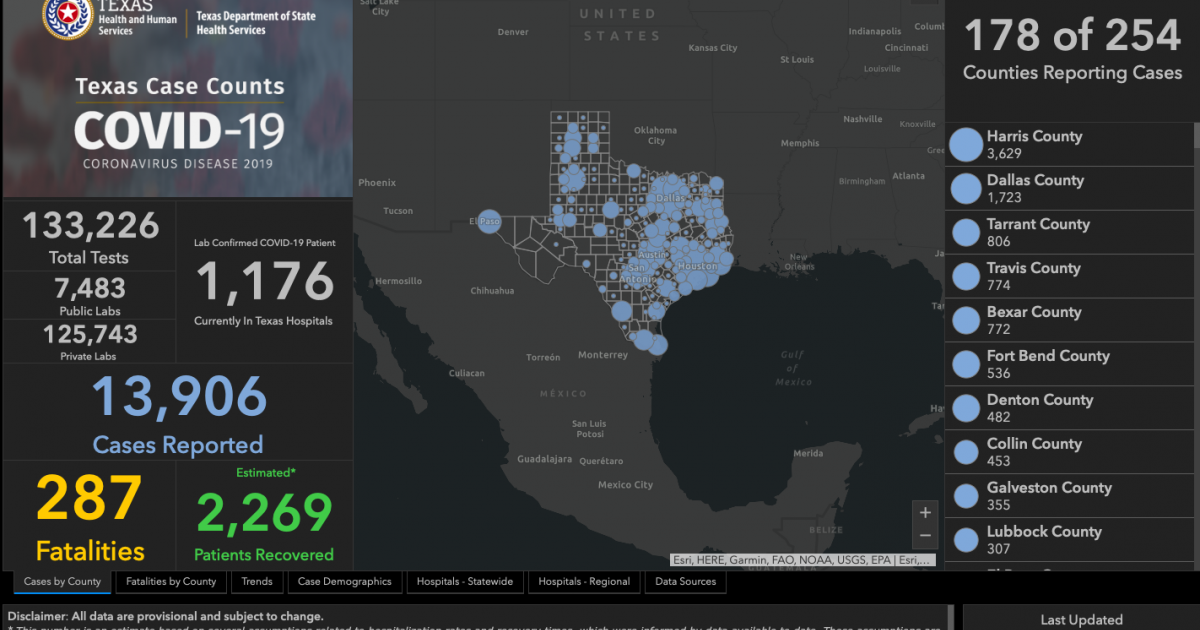Select Denton County 482 list row
This screenshot has width=1200, height=630.
[x=1070, y=408]
